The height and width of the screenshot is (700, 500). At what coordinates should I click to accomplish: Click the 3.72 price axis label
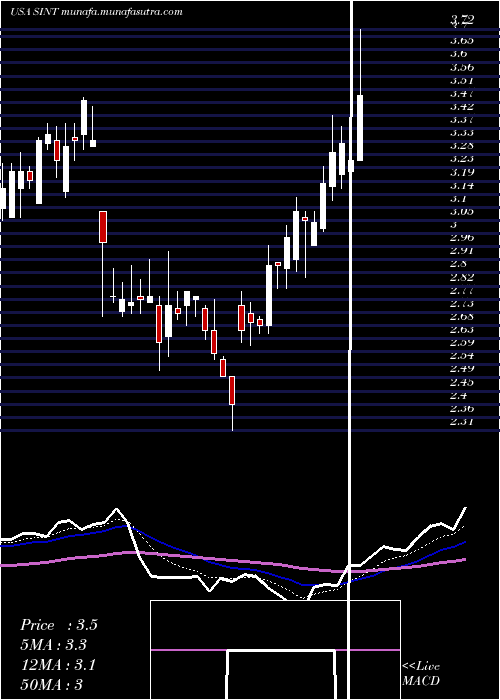[x=462, y=19]
